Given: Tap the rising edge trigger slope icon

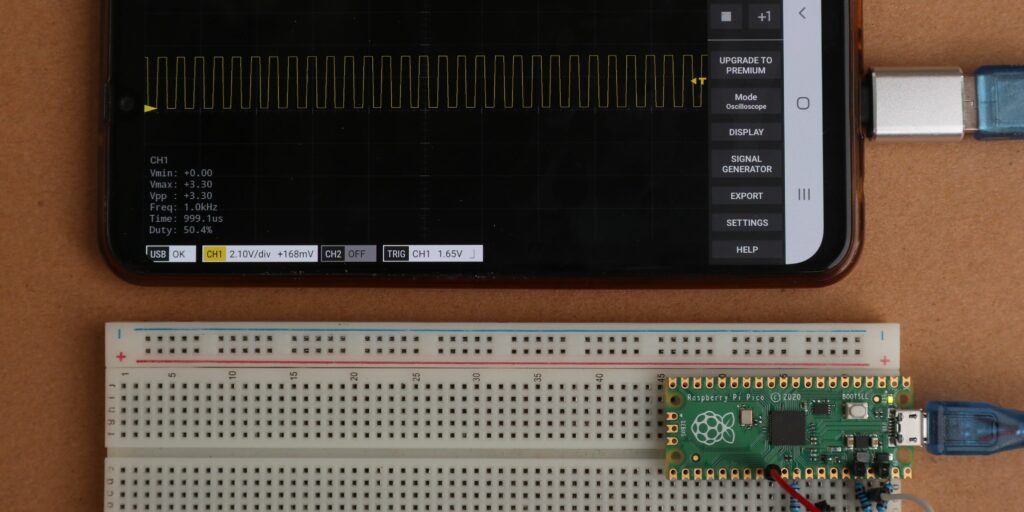Looking at the screenshot, I should pyautogui.click(x=472, y=254).
